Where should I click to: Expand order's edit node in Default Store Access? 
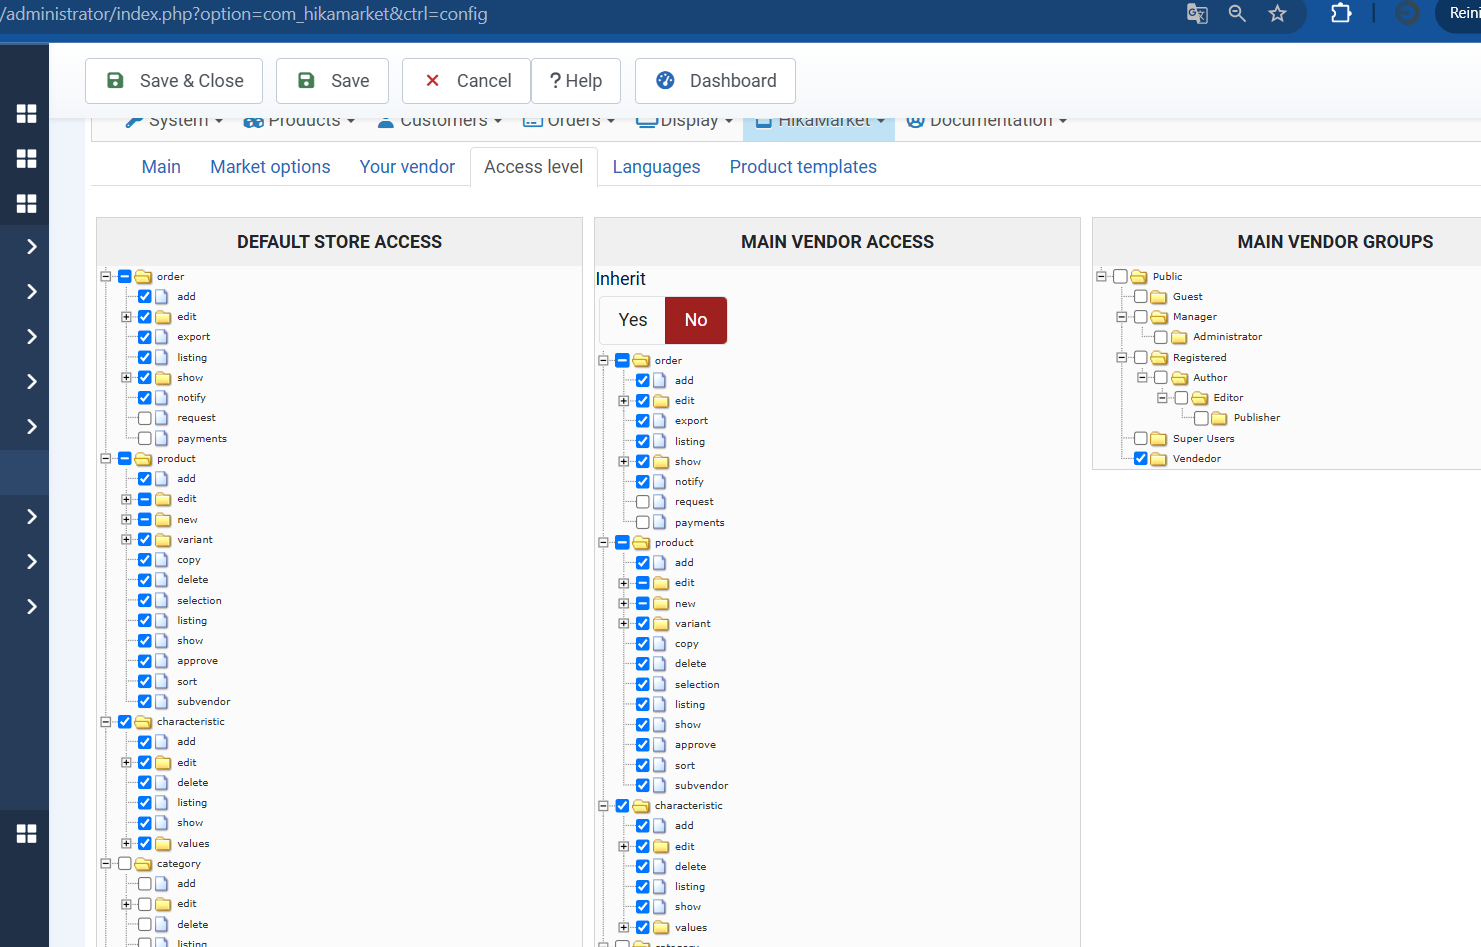[126, 317]
